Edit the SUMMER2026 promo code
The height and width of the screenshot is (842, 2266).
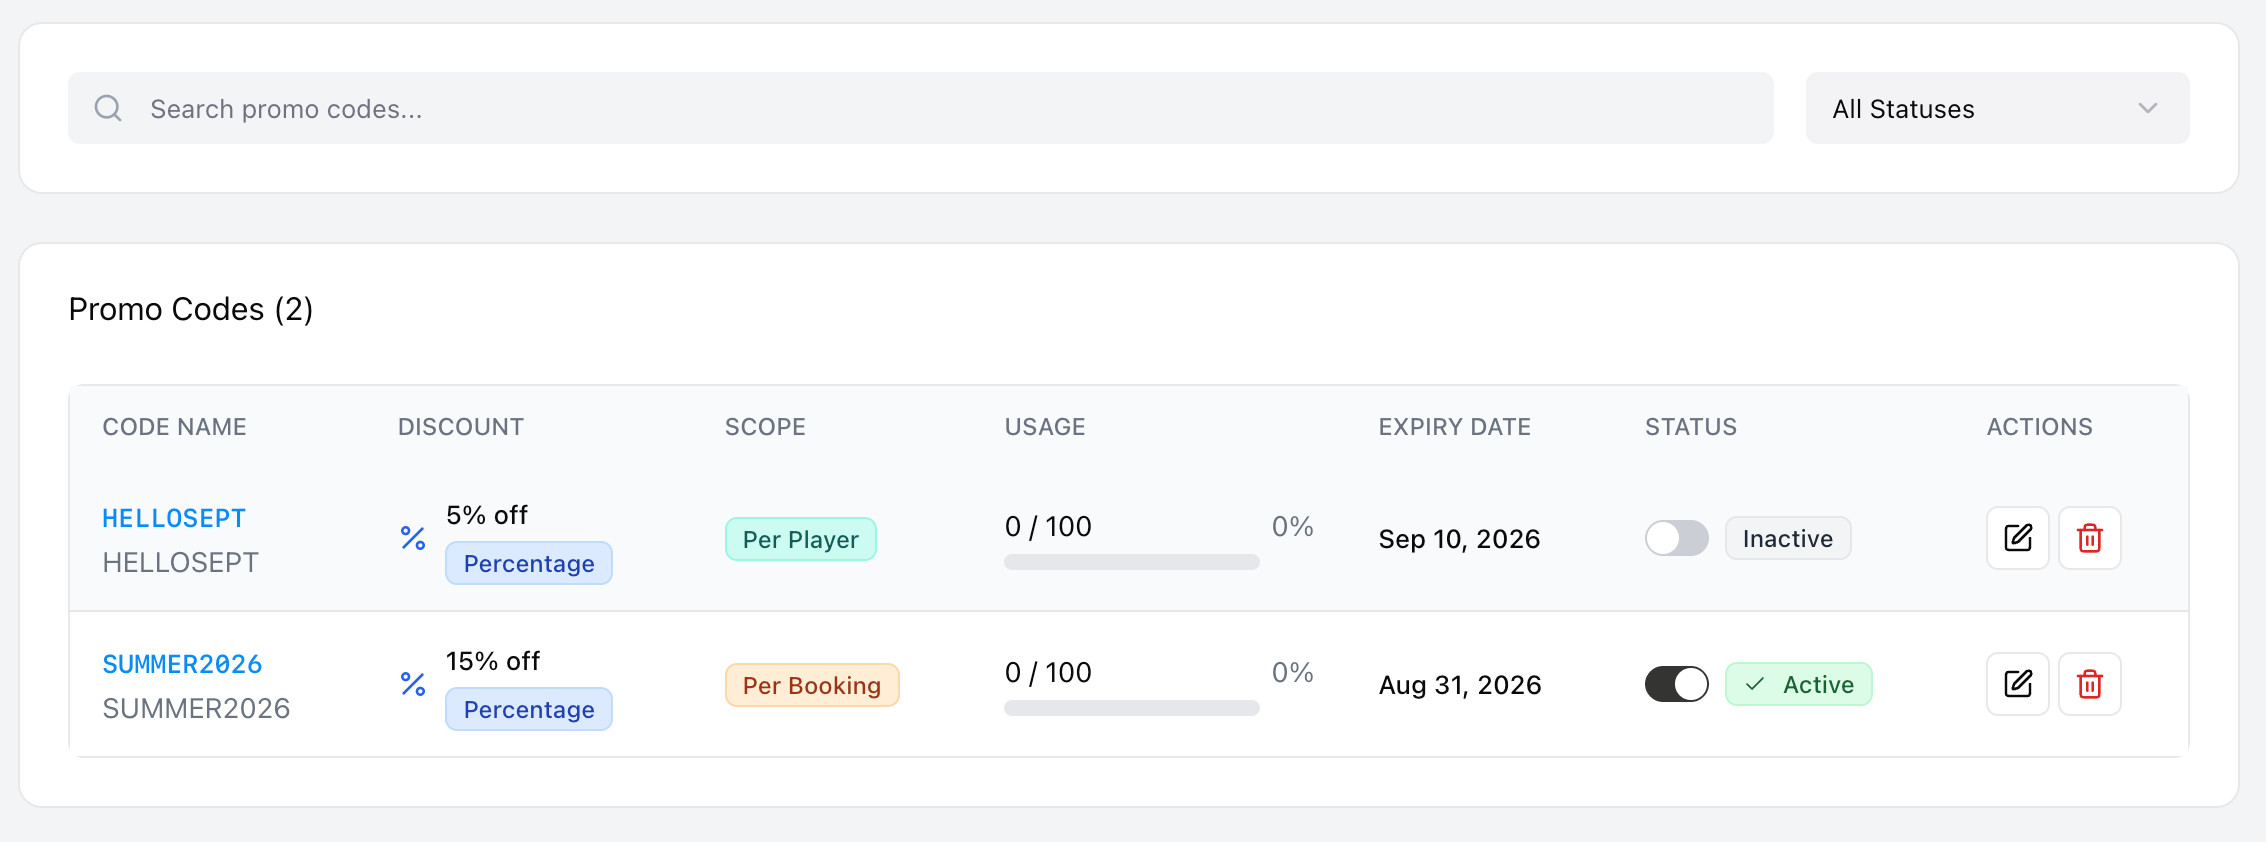(2017, 684)
